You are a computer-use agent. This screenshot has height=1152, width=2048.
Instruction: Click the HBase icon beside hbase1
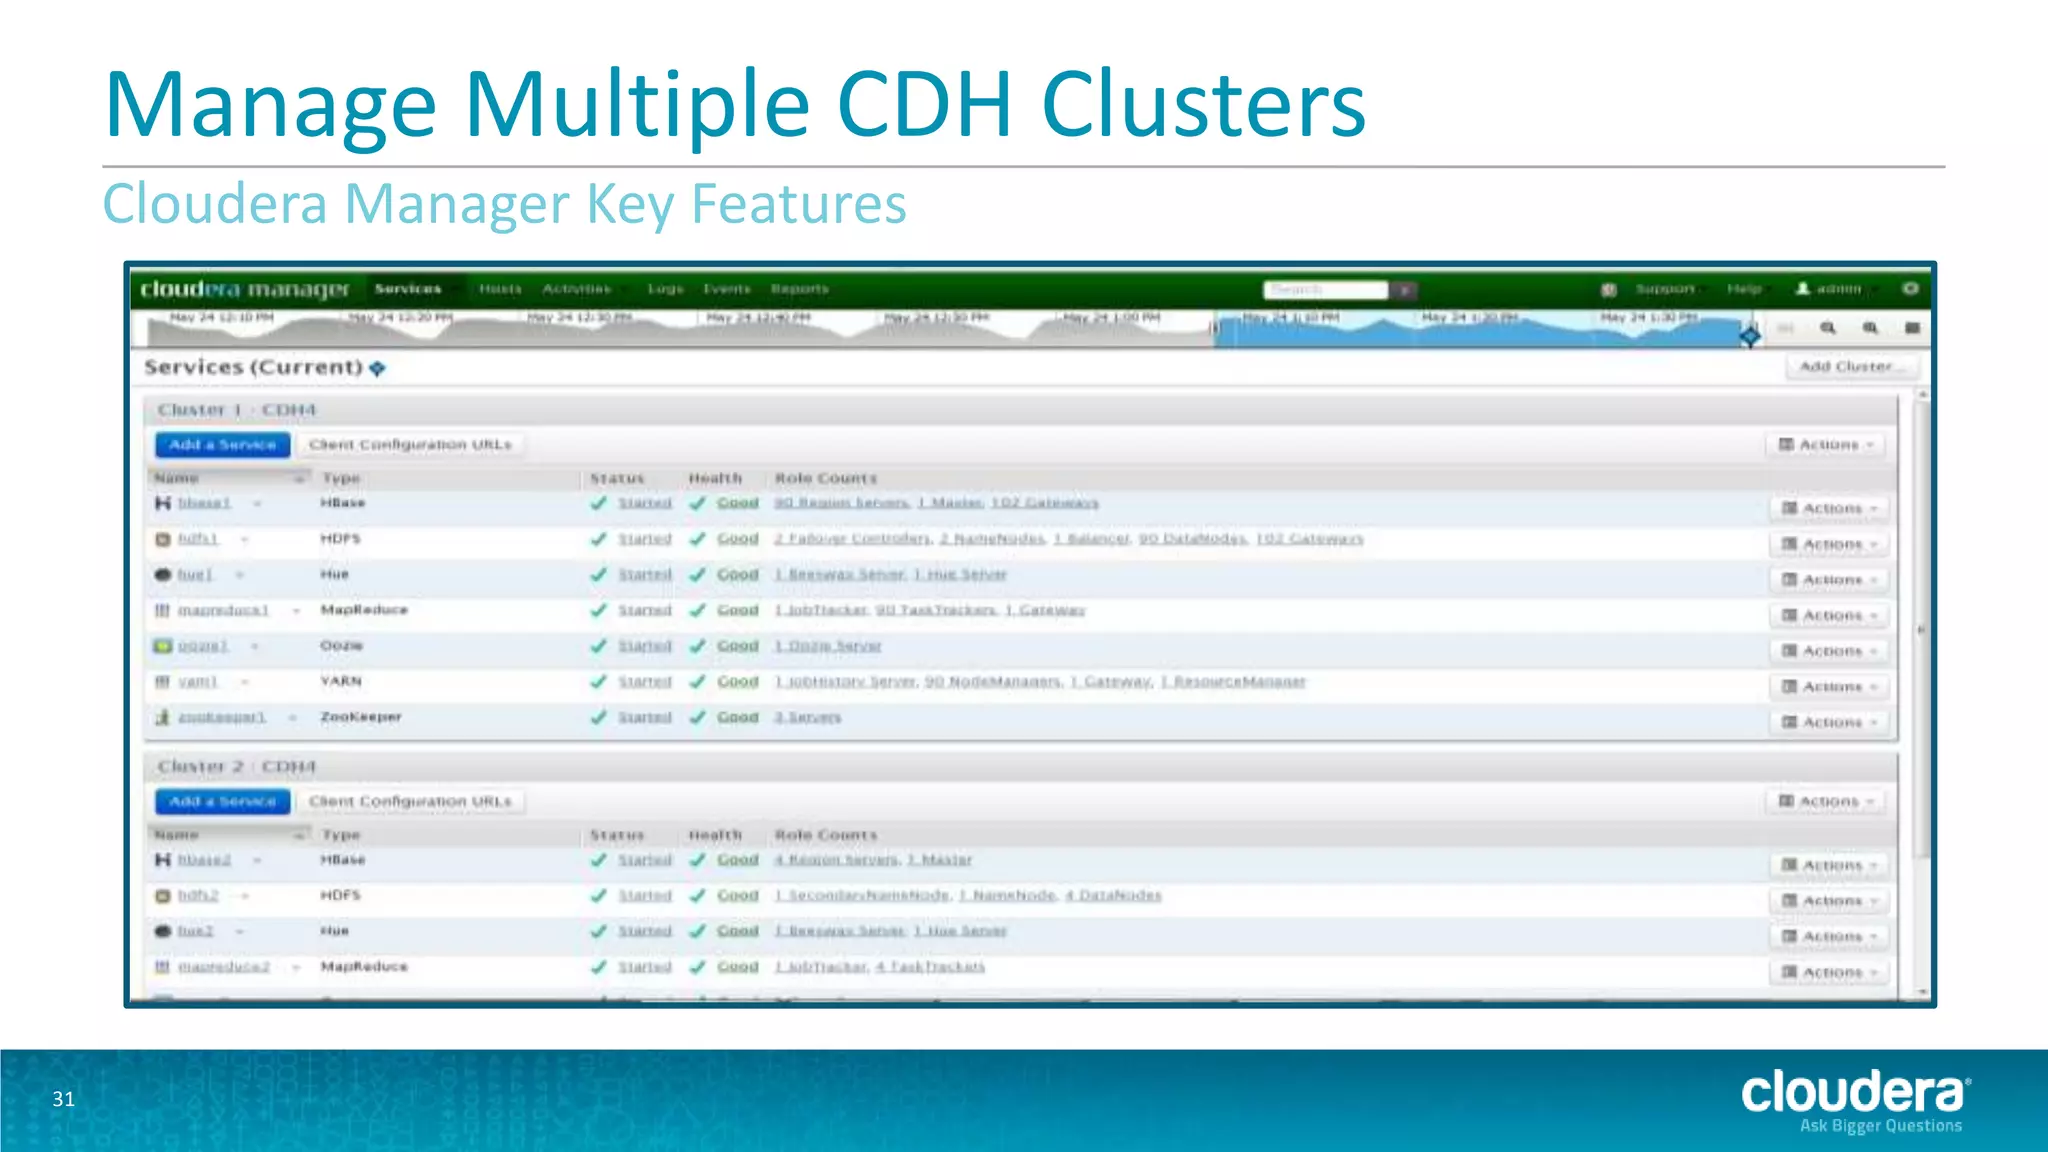pyautogui.click(x=163, y=503)
